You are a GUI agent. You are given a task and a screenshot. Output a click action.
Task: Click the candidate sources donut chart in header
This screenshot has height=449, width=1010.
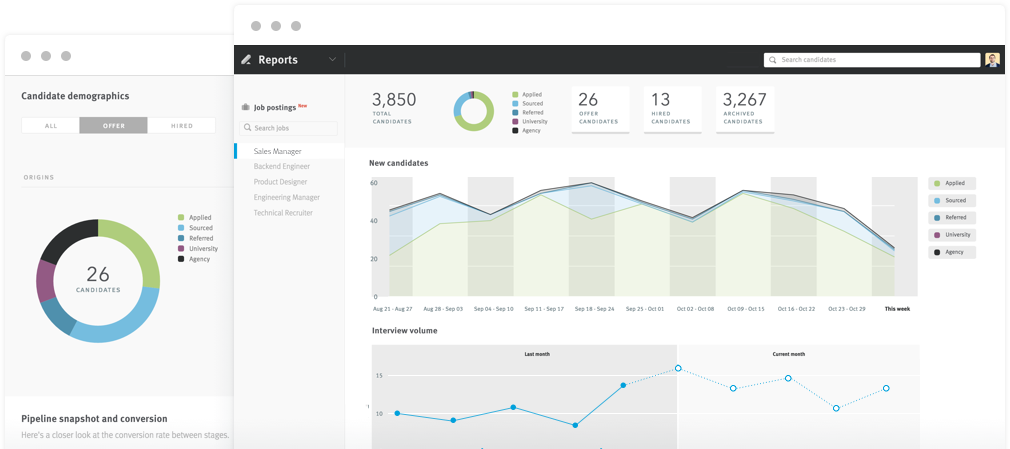pos(473,111)
